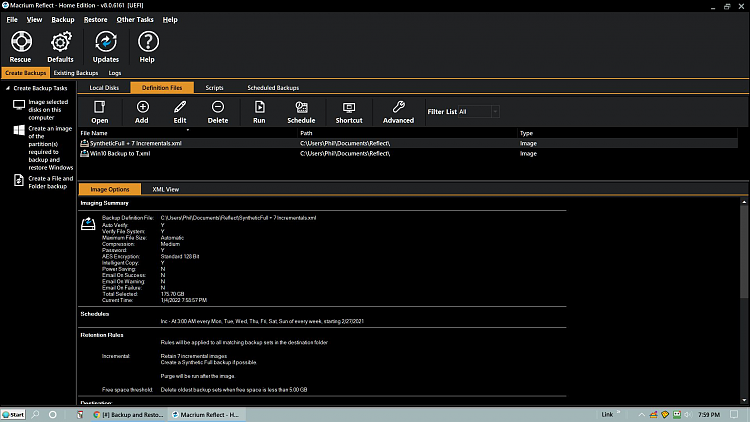Switch to the XML View tab
The height and width of the screenshot is (422, 750).
click(x=165, y=189)
